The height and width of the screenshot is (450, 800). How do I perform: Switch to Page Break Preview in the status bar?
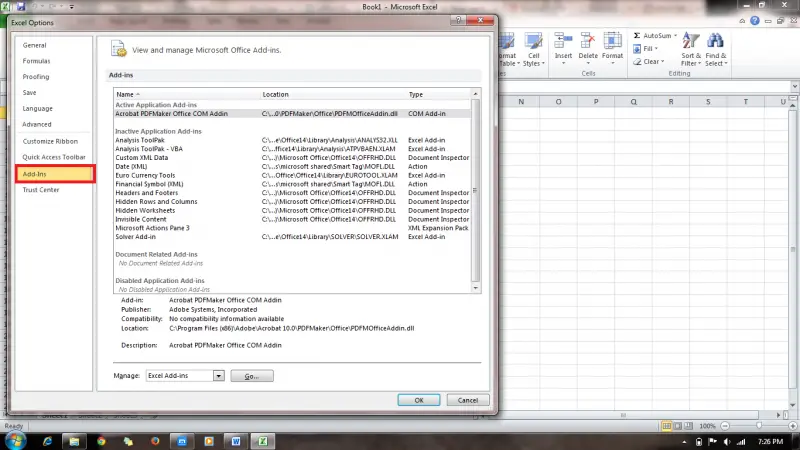pos(688,426)
